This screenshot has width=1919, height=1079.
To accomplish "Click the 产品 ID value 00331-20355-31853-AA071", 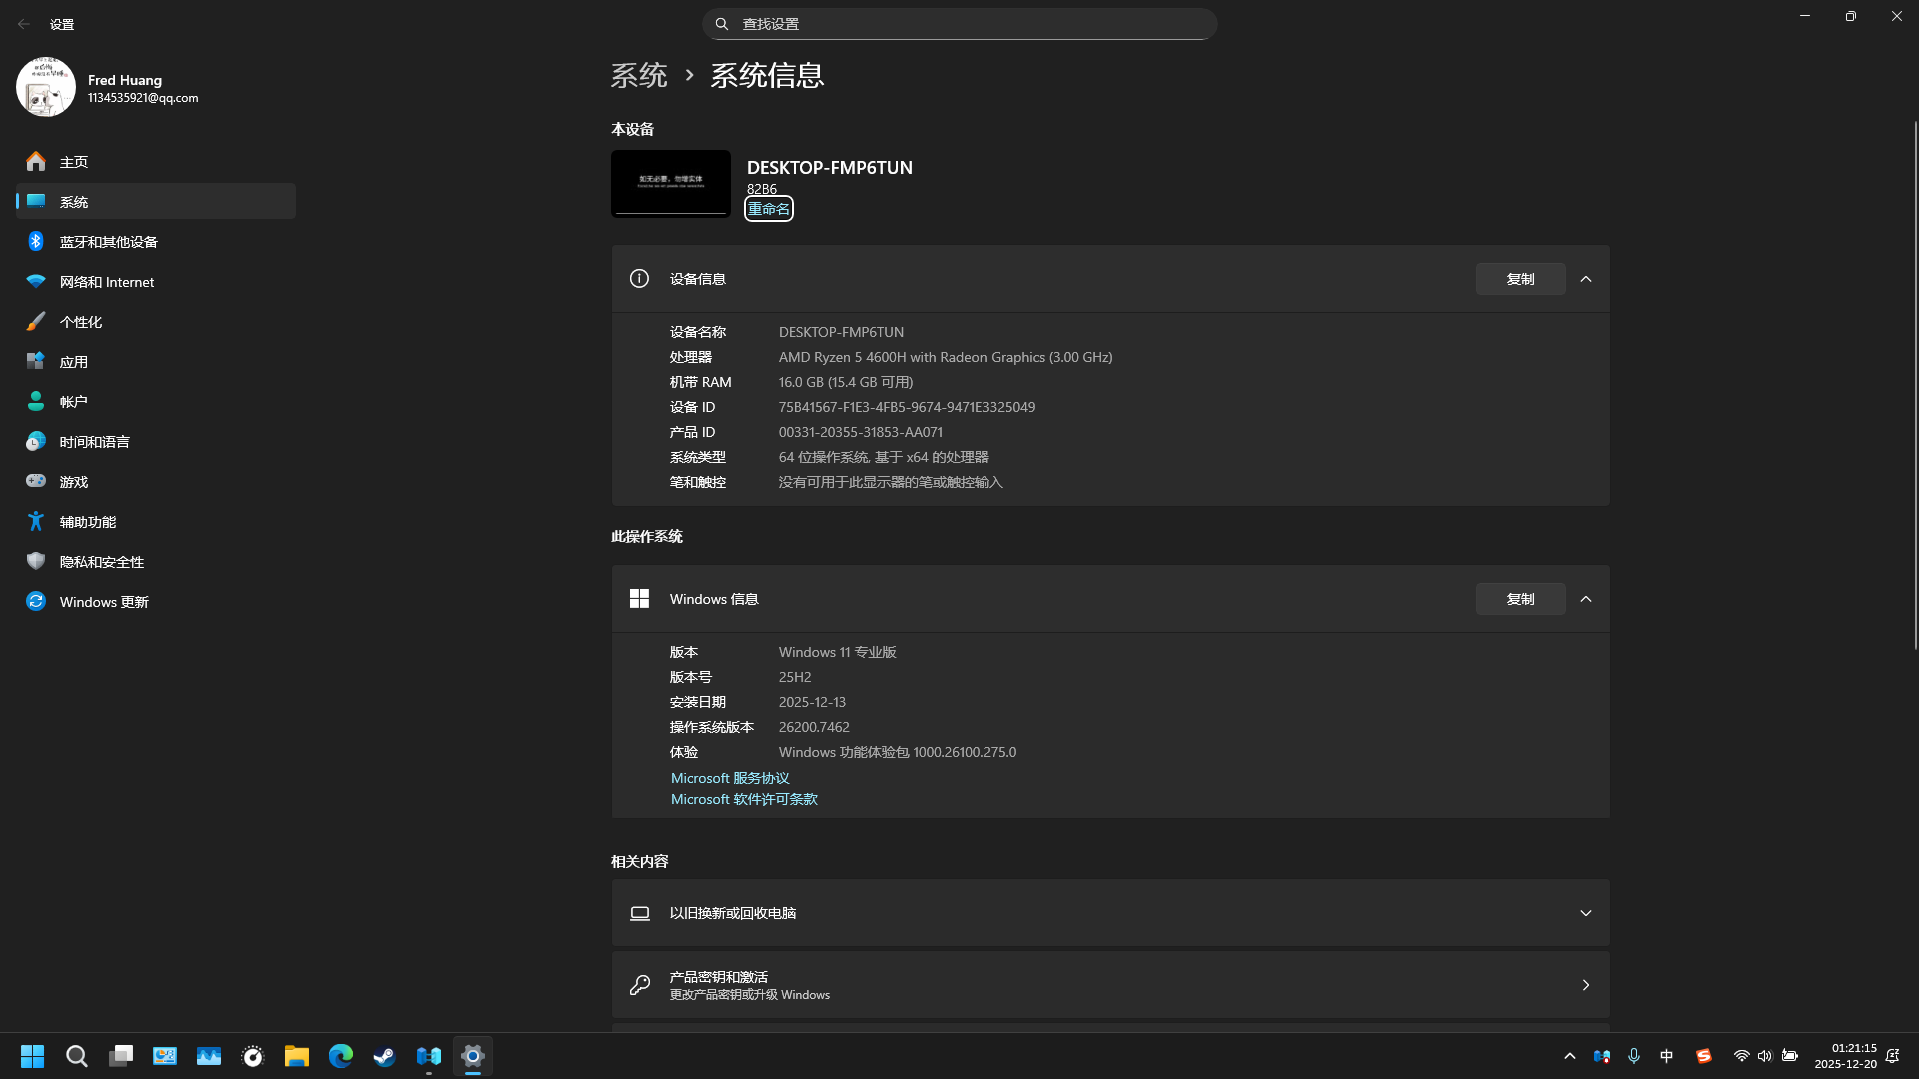I will (860, 432).
